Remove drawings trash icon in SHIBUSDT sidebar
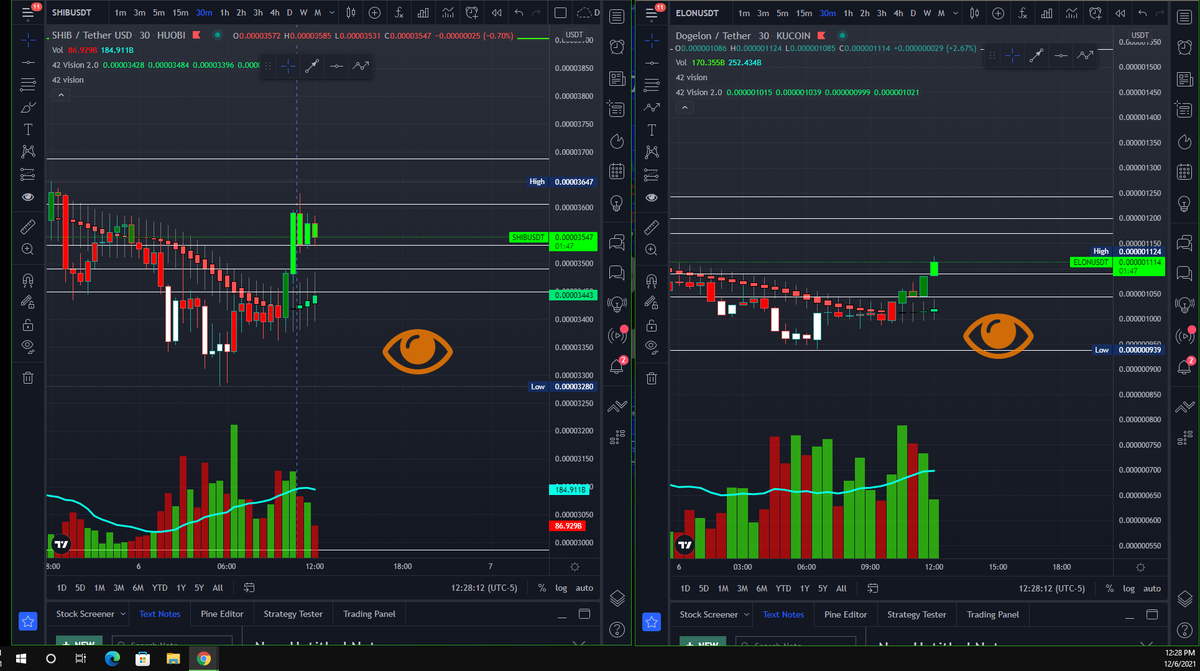Image resolution: width=1200 pixels, height=671 pixels. point(28,378)
